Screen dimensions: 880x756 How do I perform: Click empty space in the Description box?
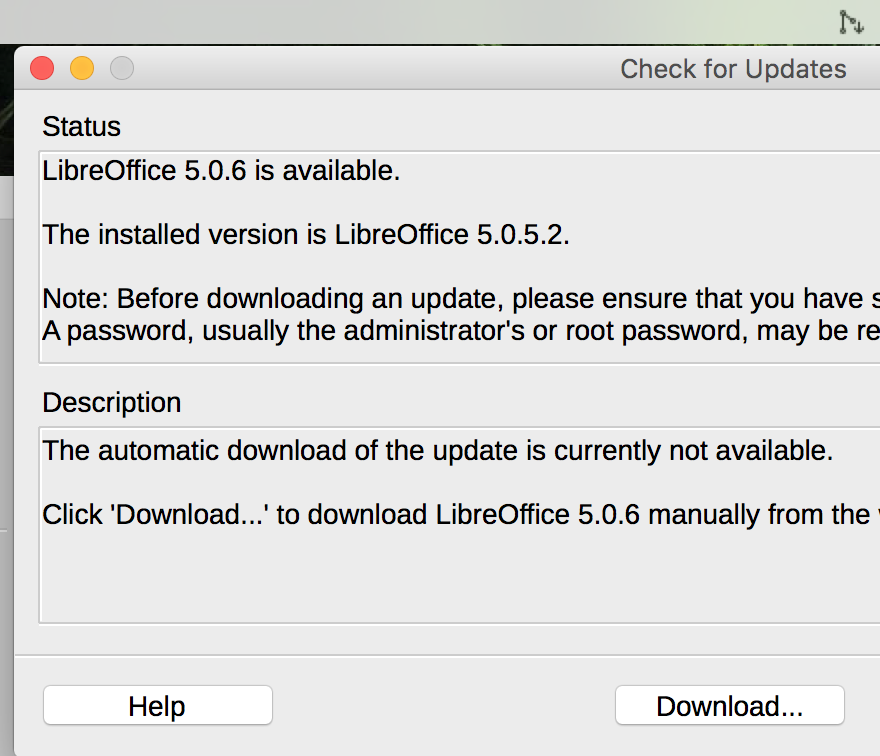[449, 578]
